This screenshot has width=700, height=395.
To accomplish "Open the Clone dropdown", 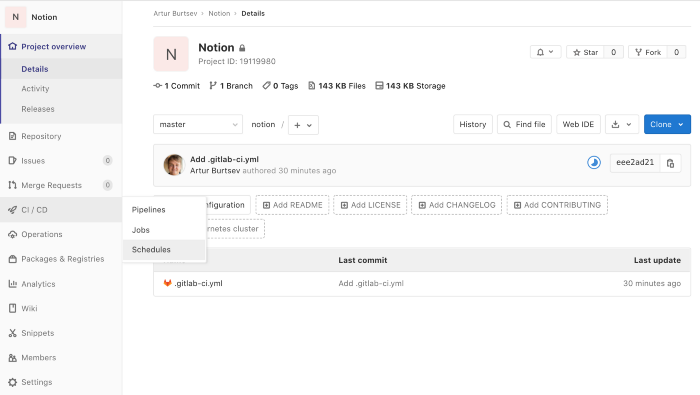I will tap(667, 125).
